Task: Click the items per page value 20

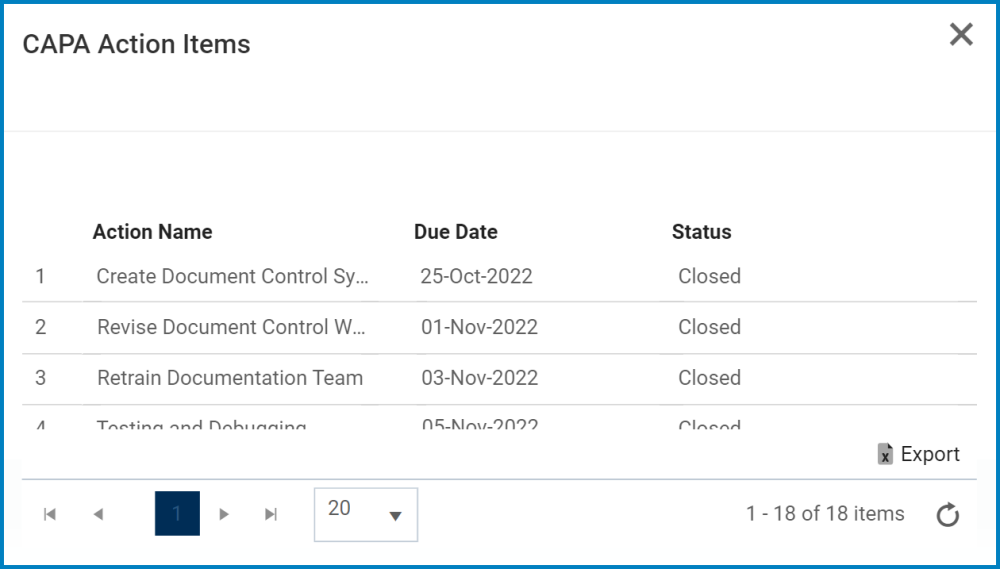Action: pos(340,508)
